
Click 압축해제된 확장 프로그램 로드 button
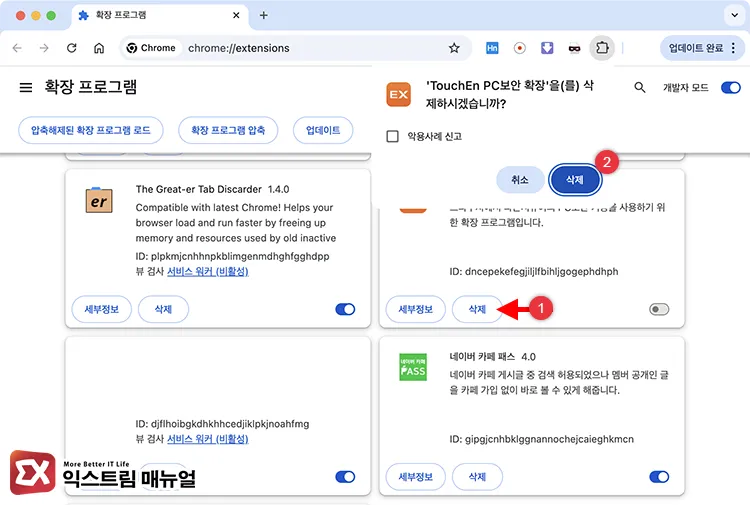click(x=91, y=130)
